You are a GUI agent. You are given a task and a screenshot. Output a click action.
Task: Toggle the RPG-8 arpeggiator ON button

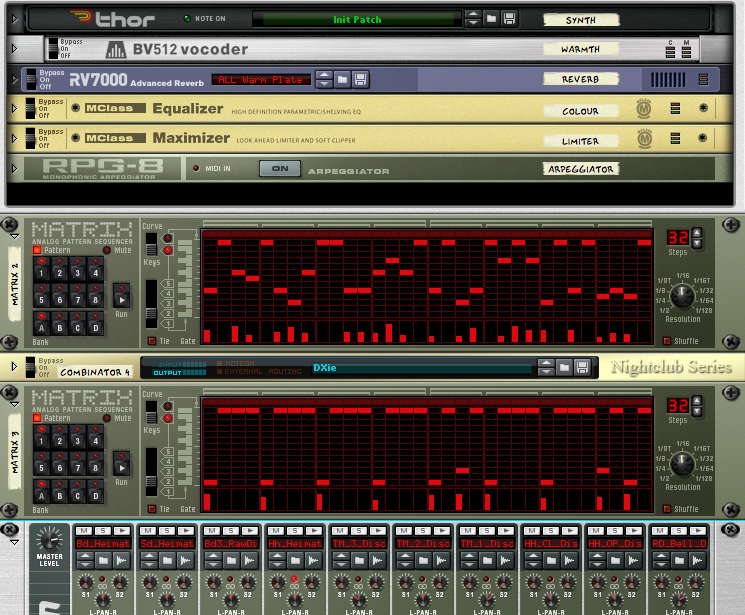[280, 168]
